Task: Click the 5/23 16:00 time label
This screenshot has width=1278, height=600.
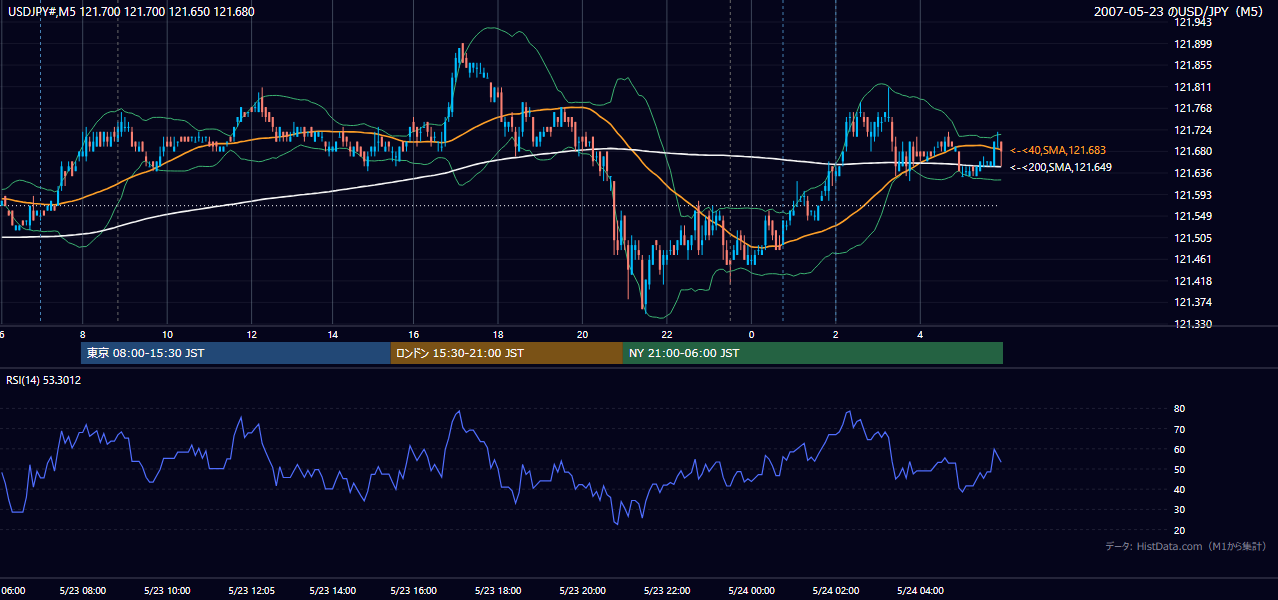Action: (416, 591)
